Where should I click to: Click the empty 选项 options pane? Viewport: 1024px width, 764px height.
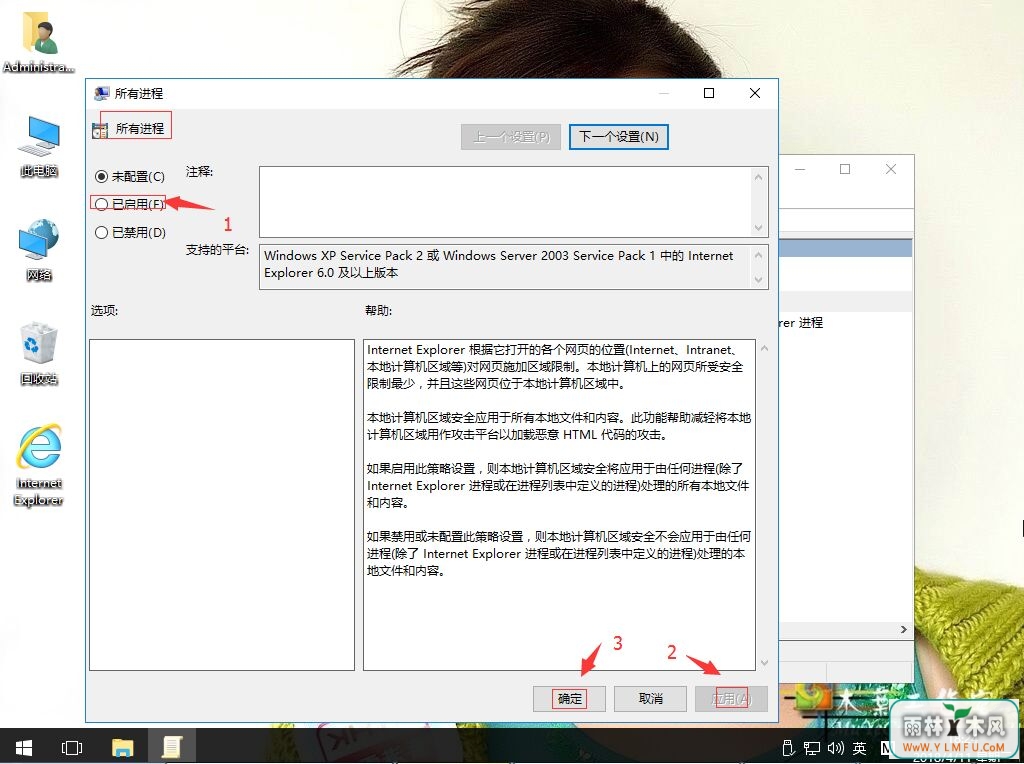(222, 505)
